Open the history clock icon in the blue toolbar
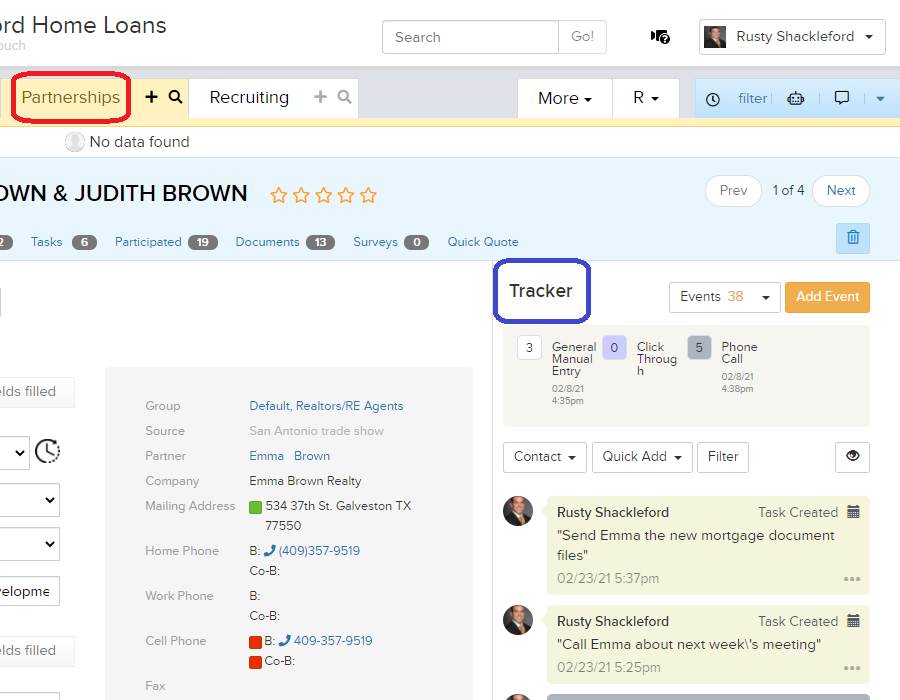Viewport: 900px width, 700px height. click(x=712, y=99)
